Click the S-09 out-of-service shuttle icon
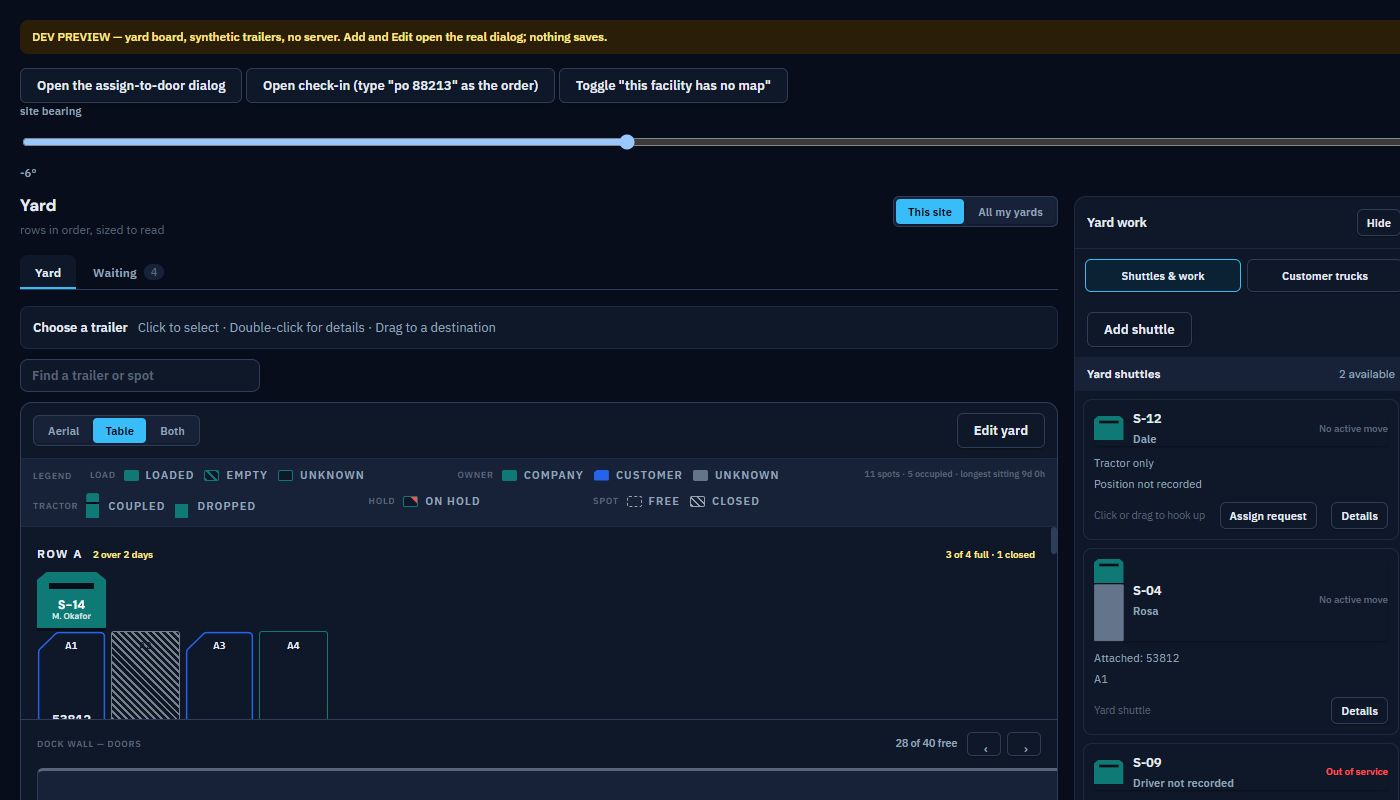Image resolution: width=1400 pixels, height=800 pixels. click(1109, 772)
